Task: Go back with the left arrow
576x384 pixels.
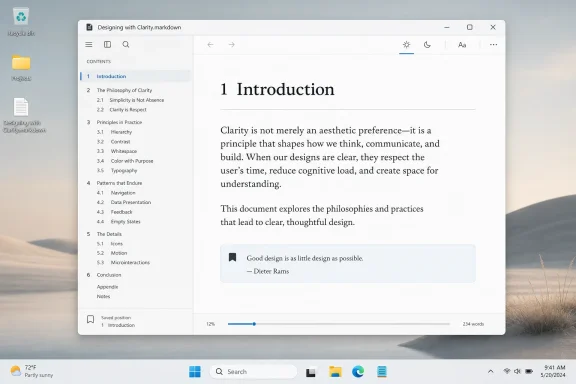Action: tap(210, 45)
